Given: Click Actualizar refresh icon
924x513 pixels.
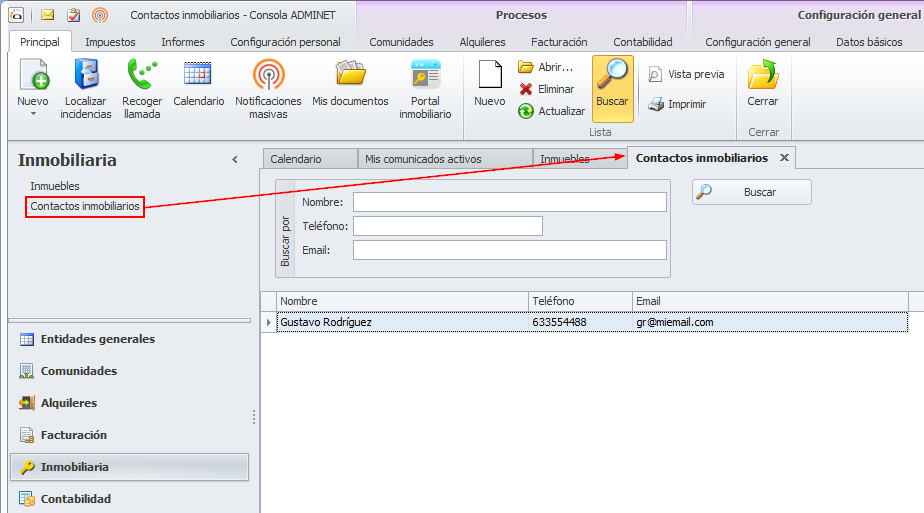Looking at the screenshot, I should (x=526, y=111).
